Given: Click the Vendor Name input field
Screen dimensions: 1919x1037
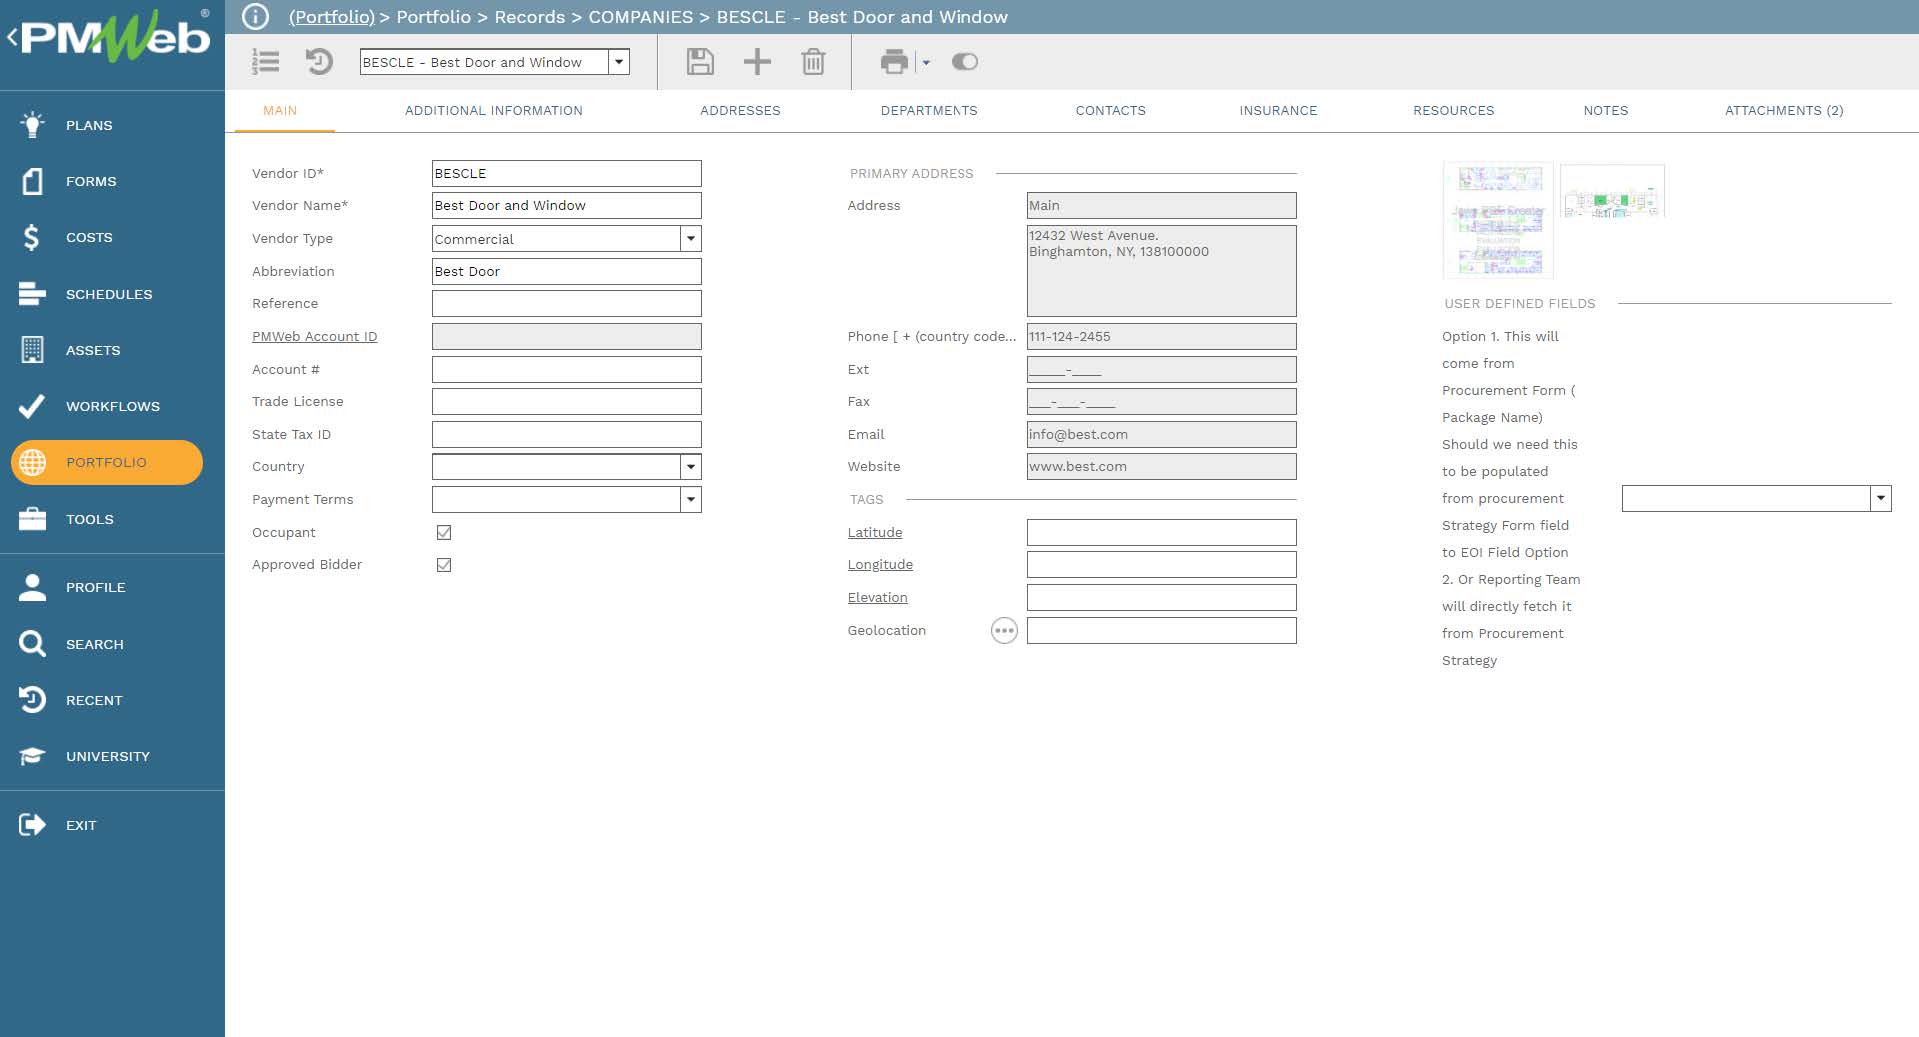Looking at the screenshot, I should point(567,205).
